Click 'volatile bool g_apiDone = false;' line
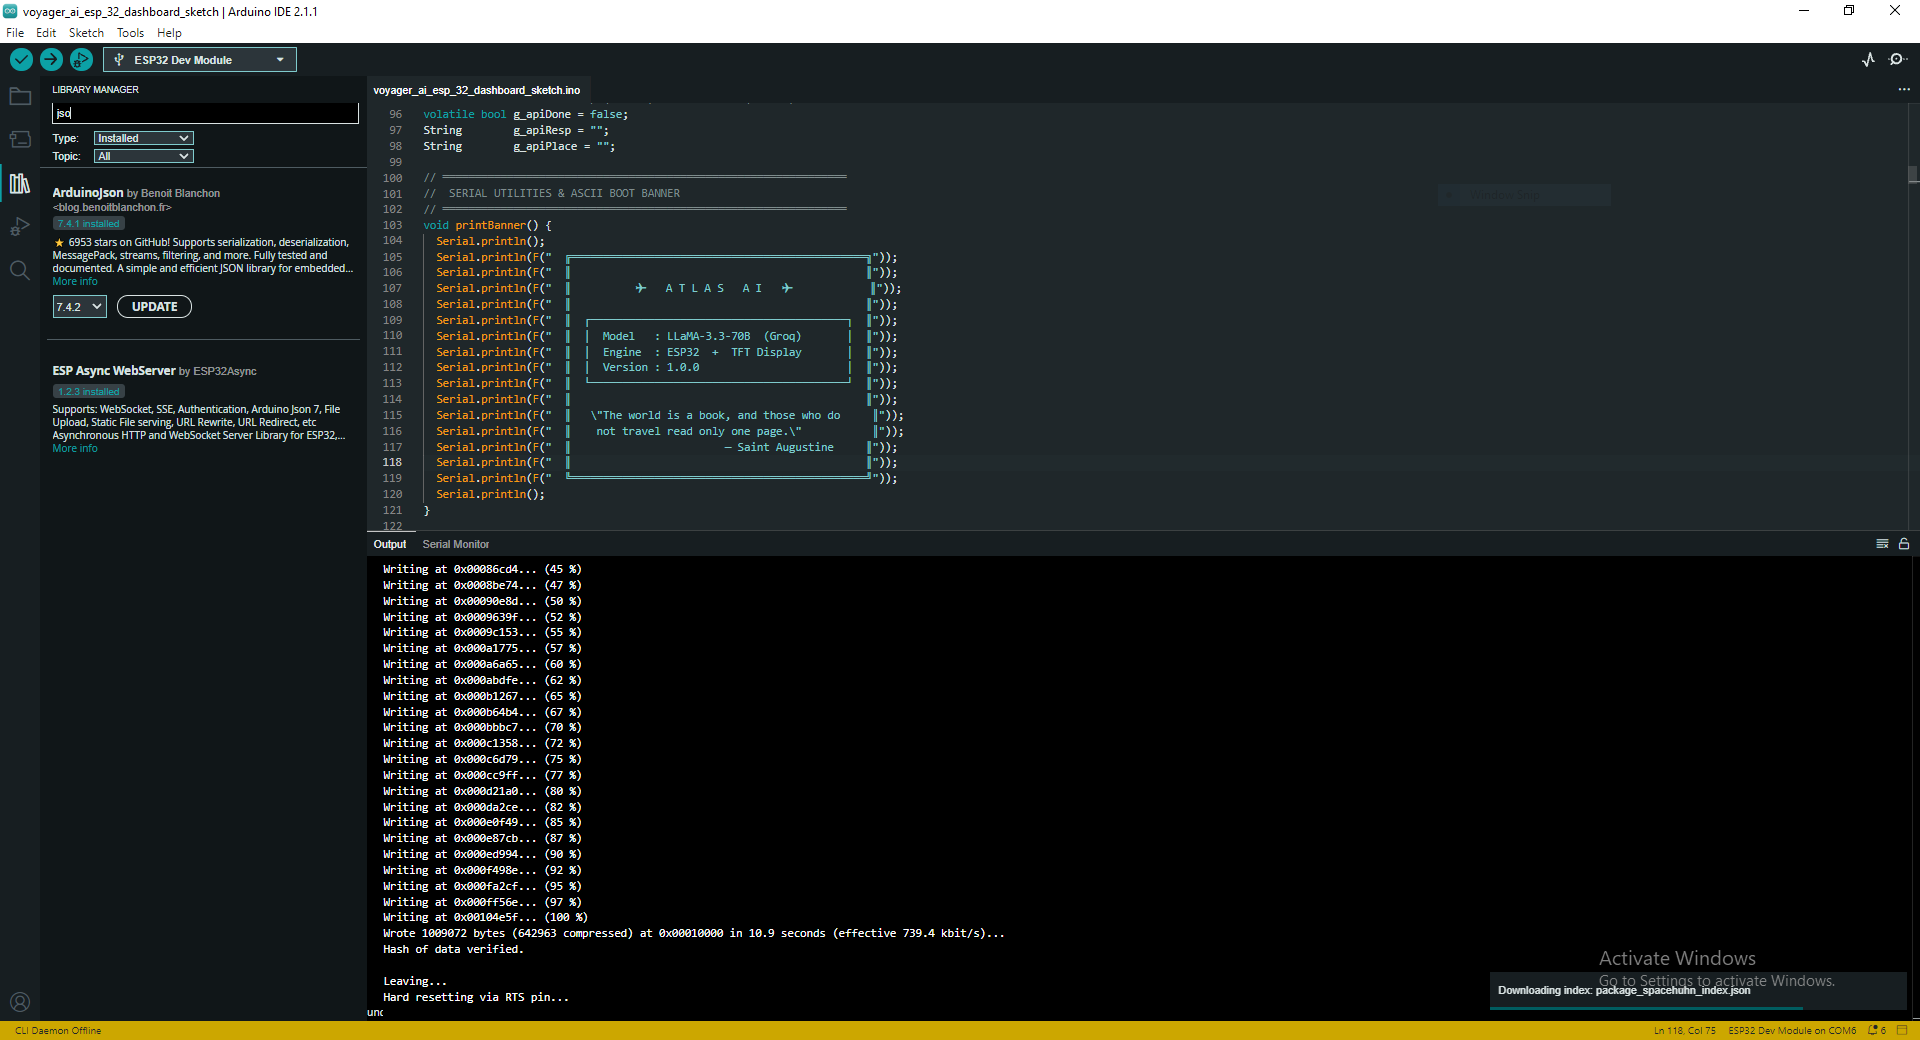 526,115
